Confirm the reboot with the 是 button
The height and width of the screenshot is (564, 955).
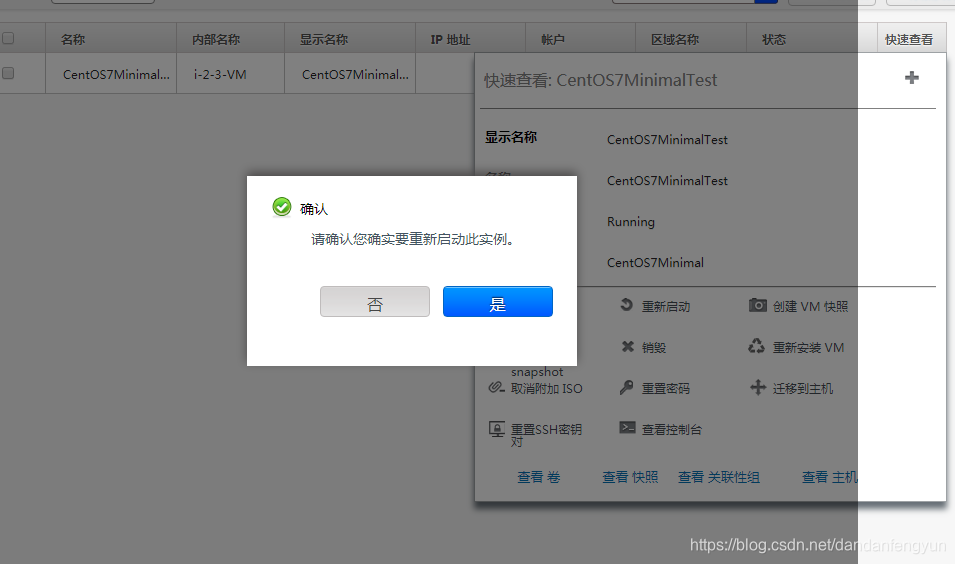498,301
